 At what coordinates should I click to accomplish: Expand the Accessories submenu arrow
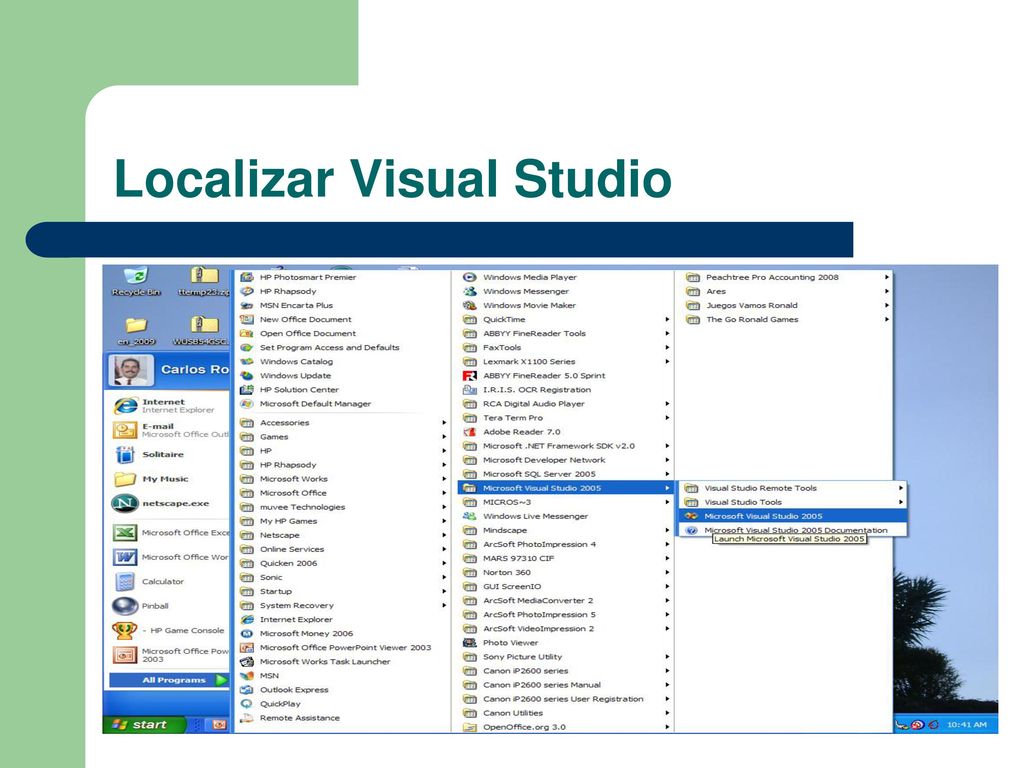coord(444,423)
